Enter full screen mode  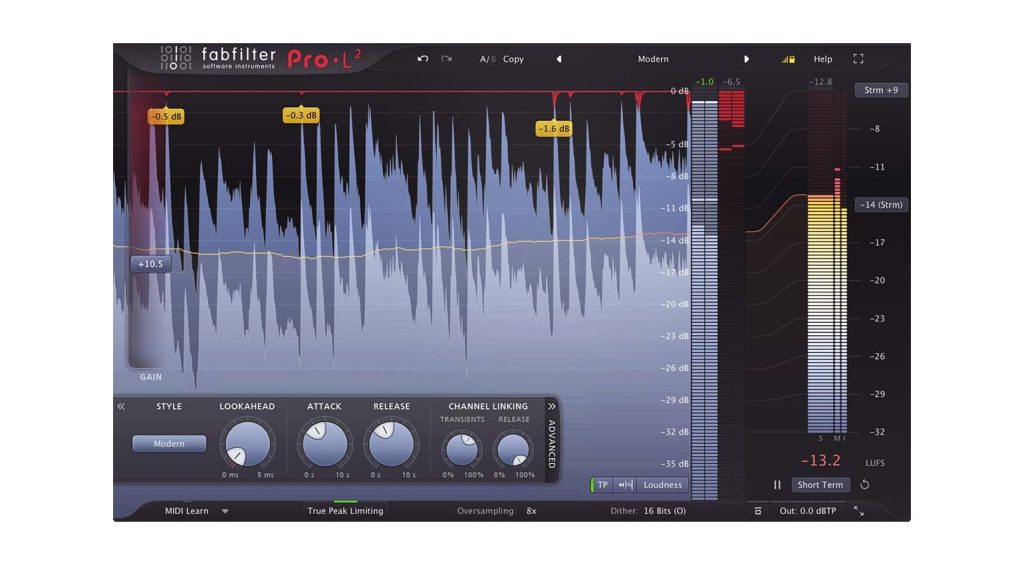pyautogui.click(x=859, y=59)
